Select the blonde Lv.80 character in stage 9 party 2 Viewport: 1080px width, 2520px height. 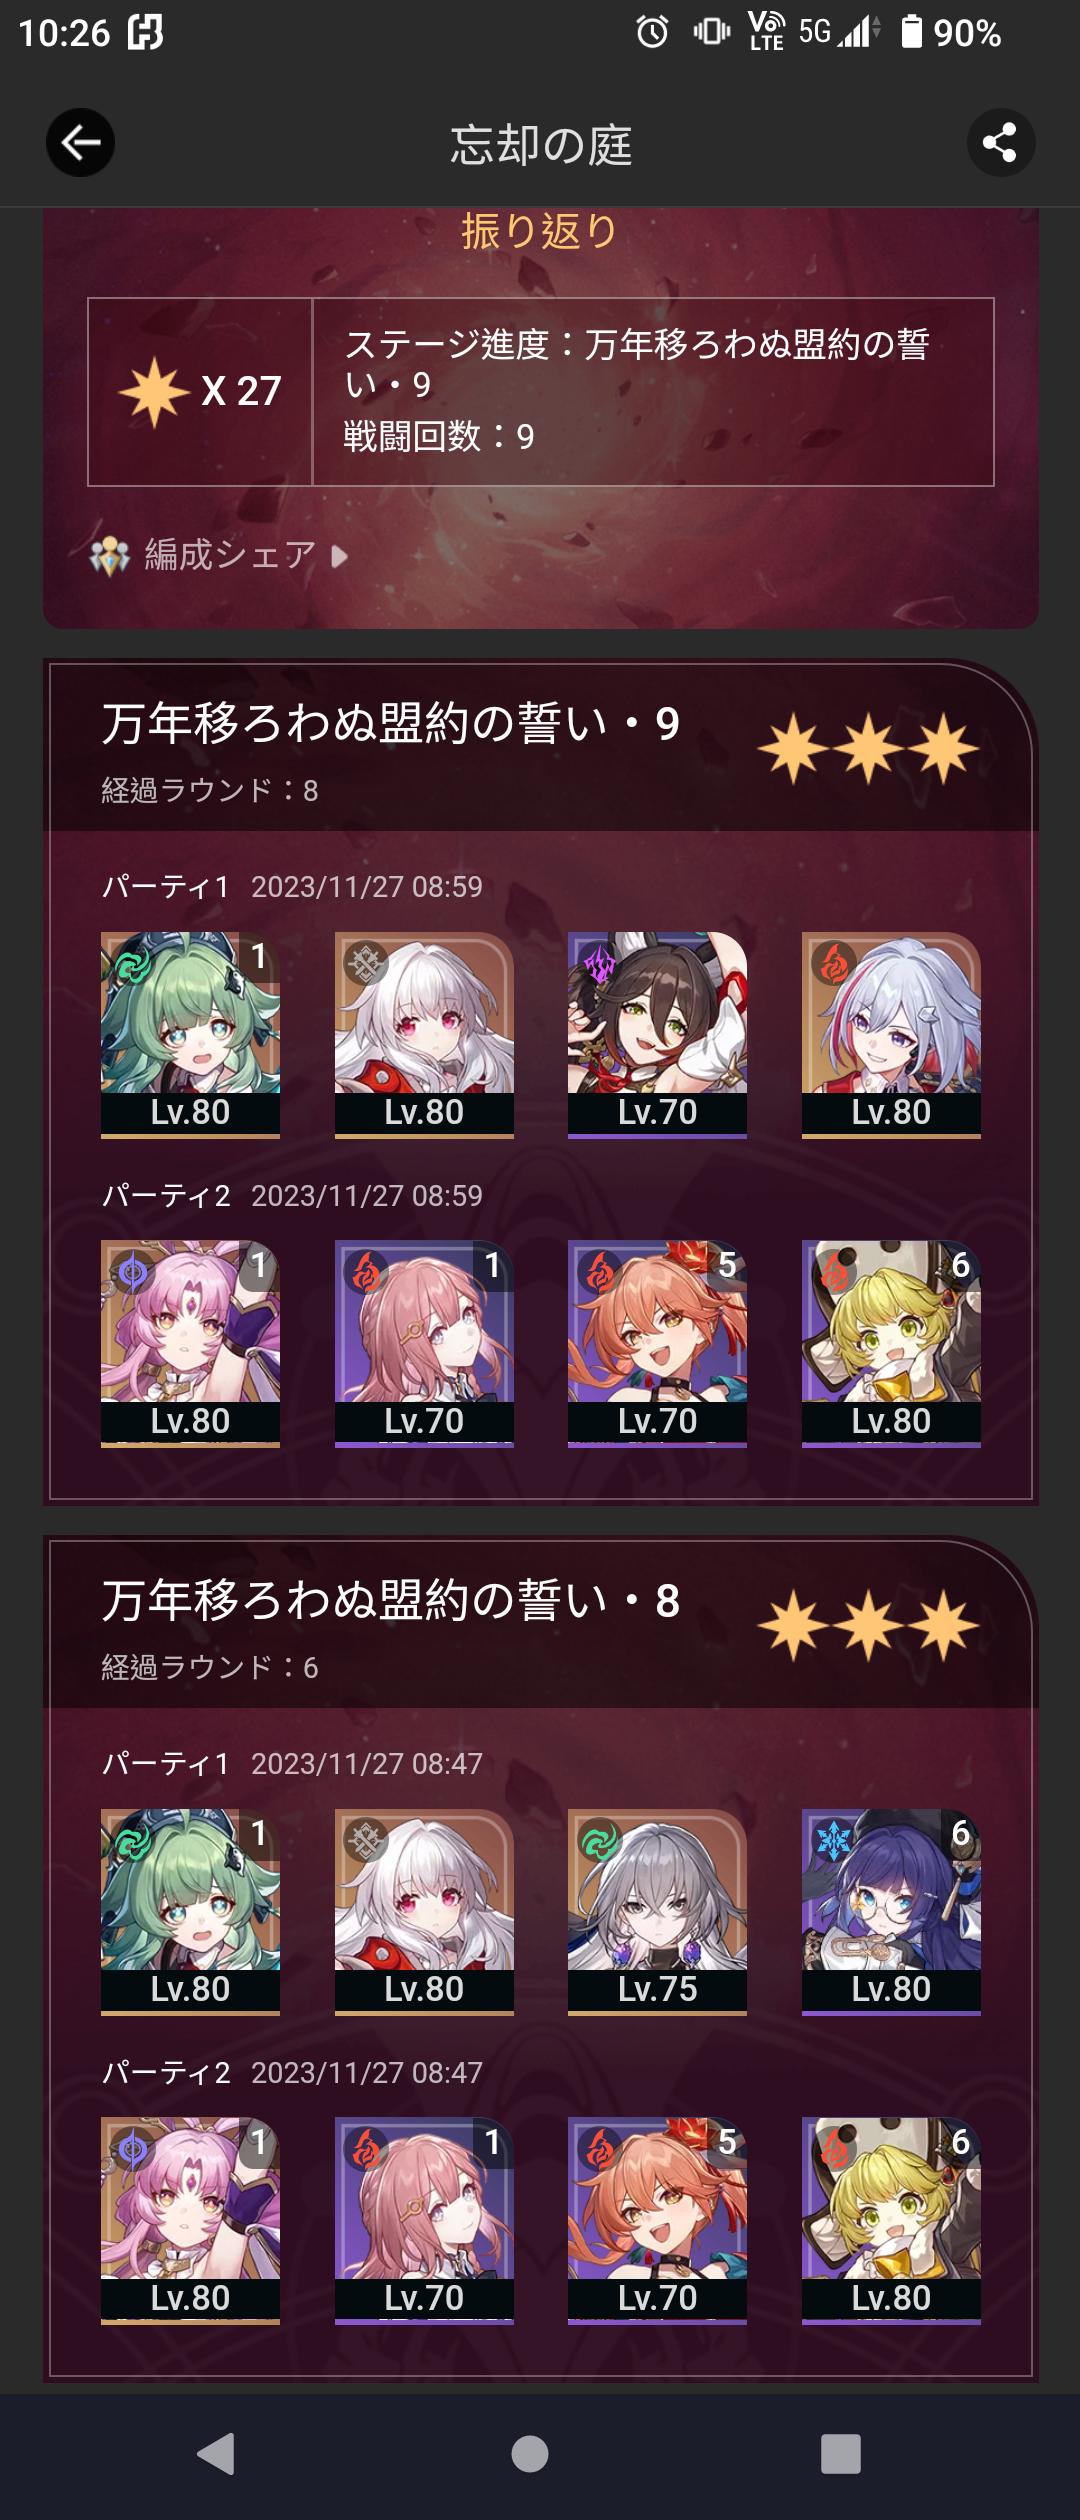click(x=891, y=1344)
